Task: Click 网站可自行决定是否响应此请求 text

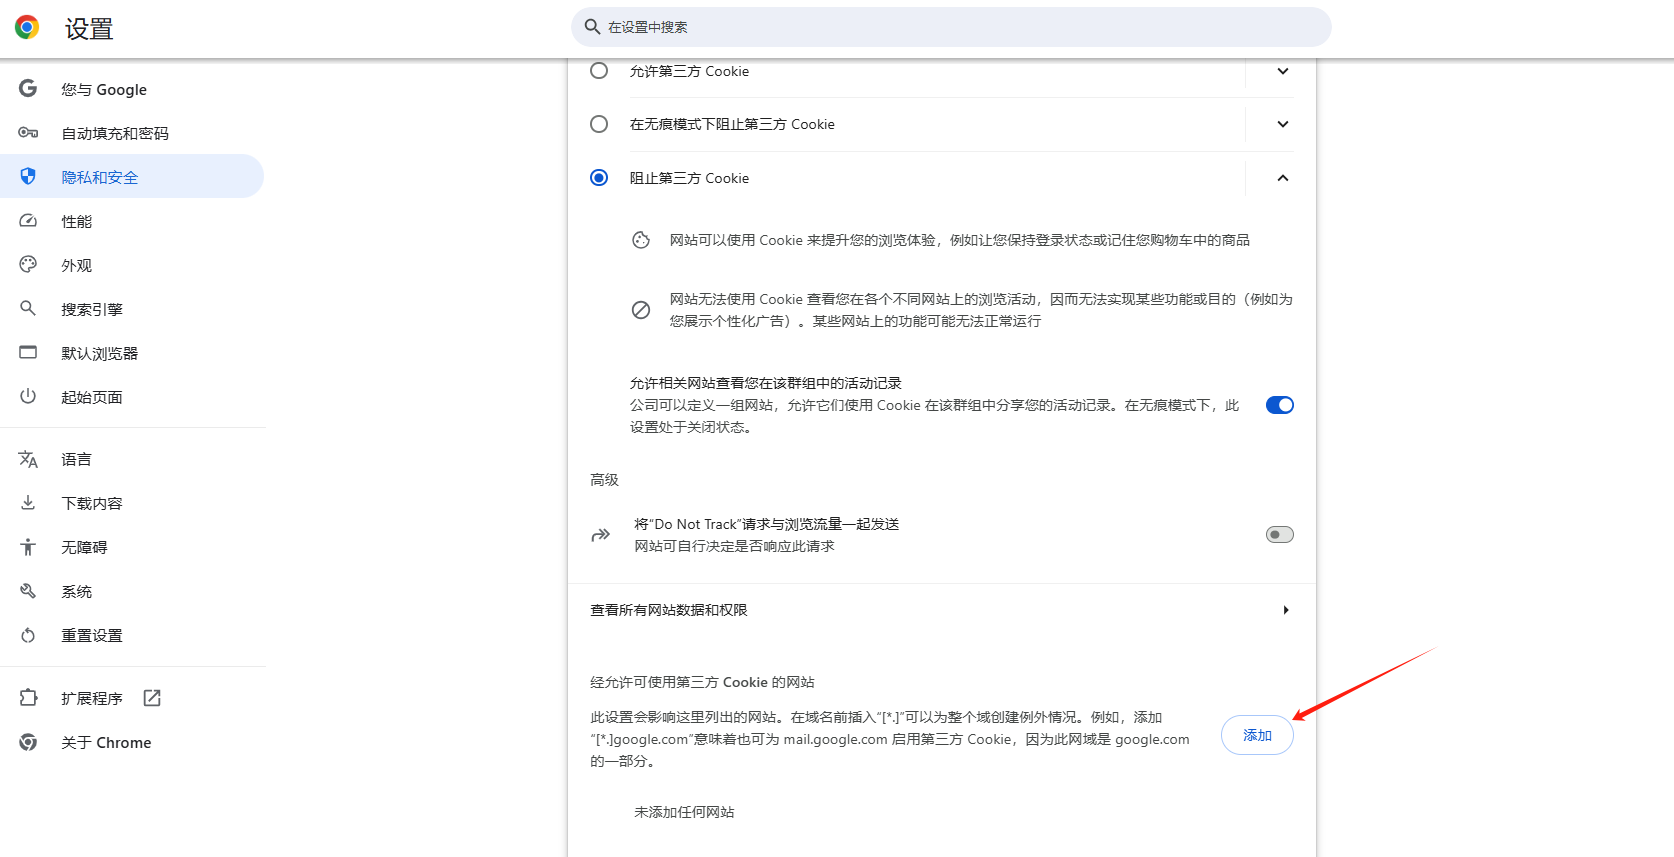Action: tap(734, 546)
